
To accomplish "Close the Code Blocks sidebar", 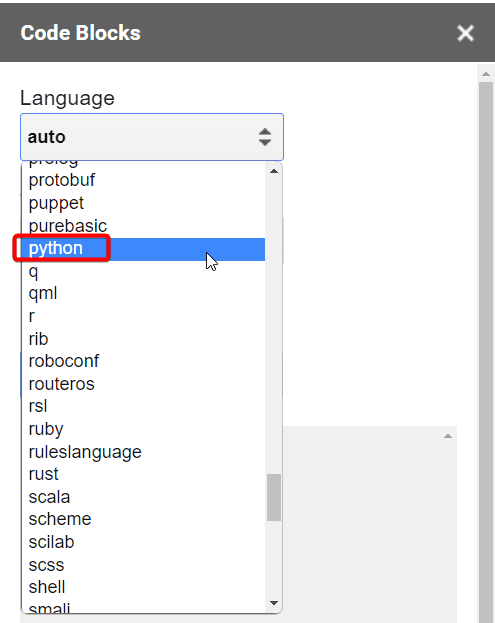I will 465,33.
